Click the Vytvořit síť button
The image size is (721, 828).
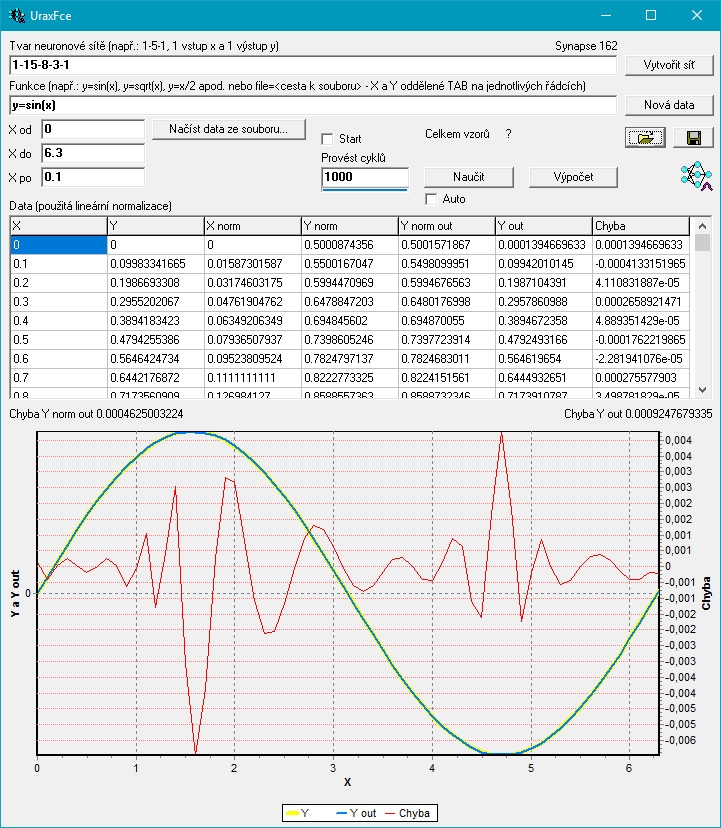(x=669, y=65)
